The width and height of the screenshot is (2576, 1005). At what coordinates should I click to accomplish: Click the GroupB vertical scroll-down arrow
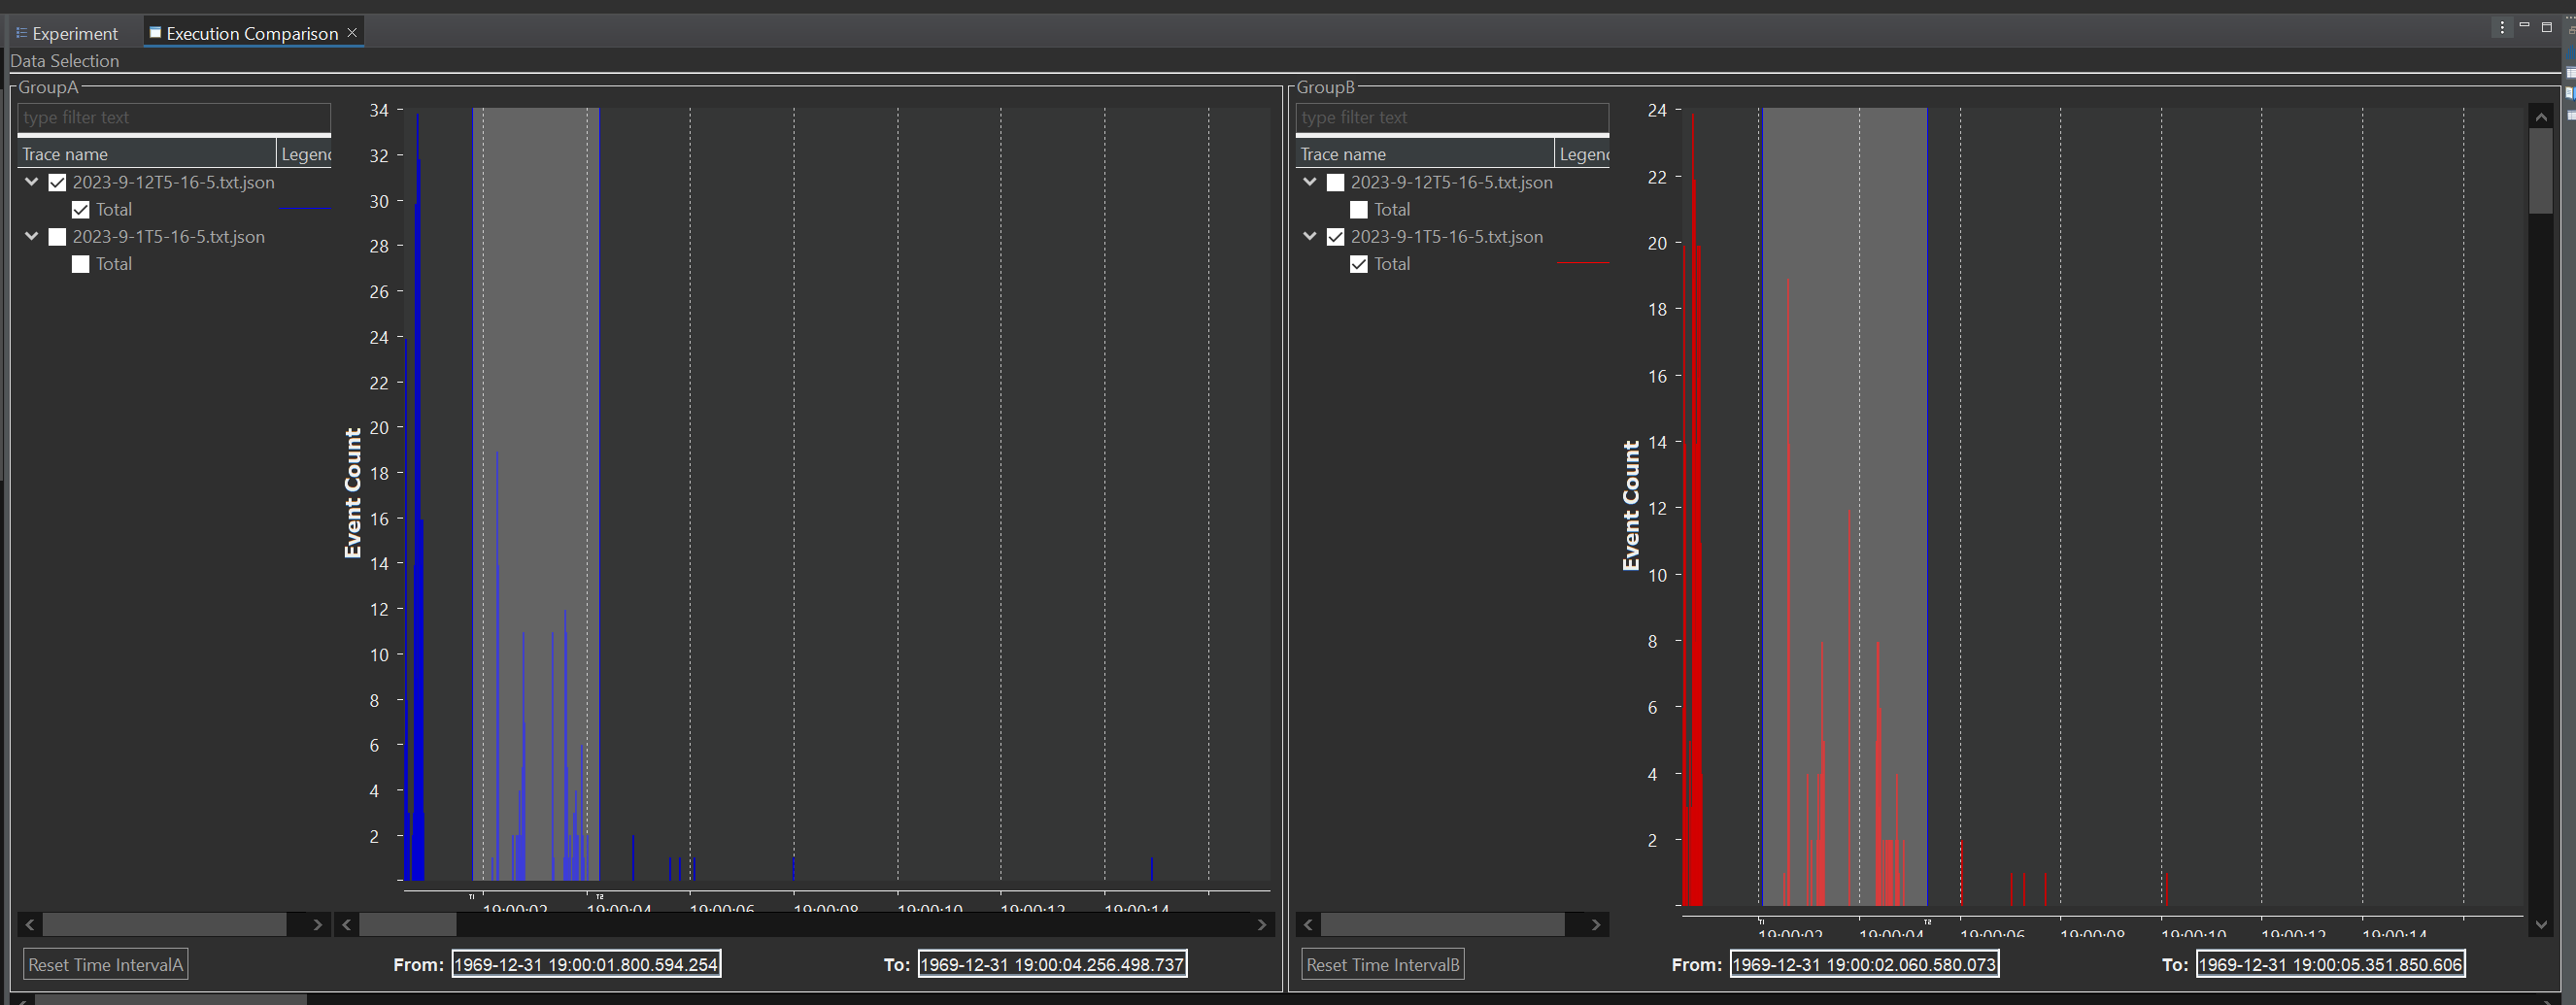click(x=2540, y=925)
